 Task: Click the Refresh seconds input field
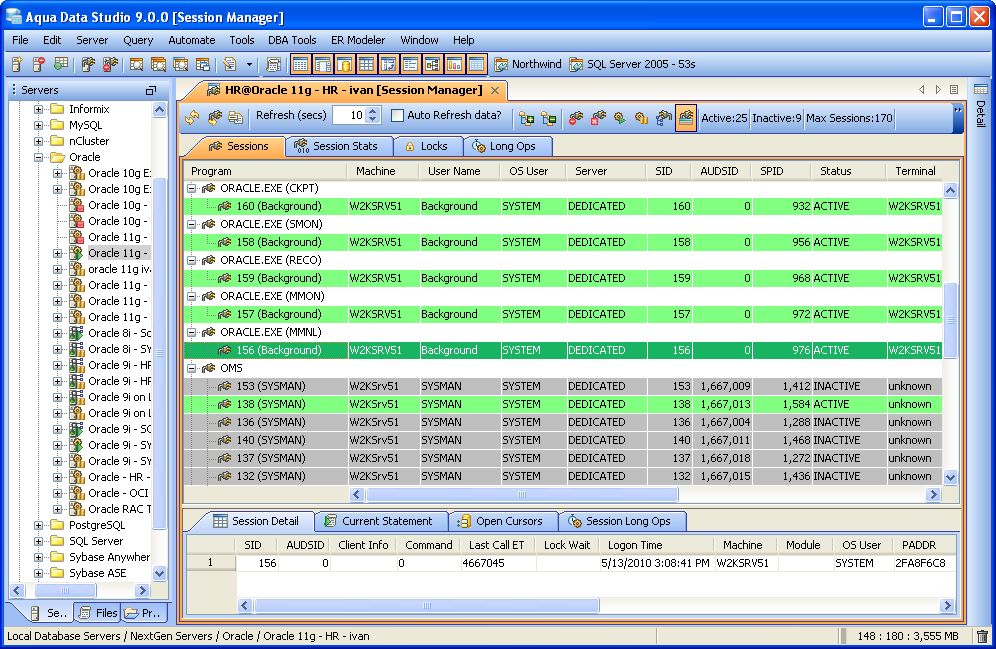(349, 116)
